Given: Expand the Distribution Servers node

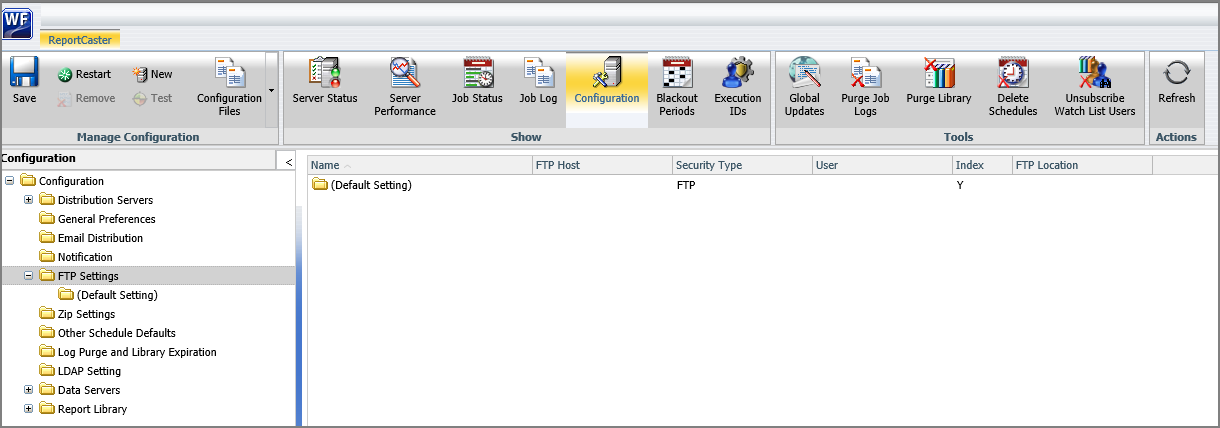Looking at the screenshot, I should (x=29, y=200).
